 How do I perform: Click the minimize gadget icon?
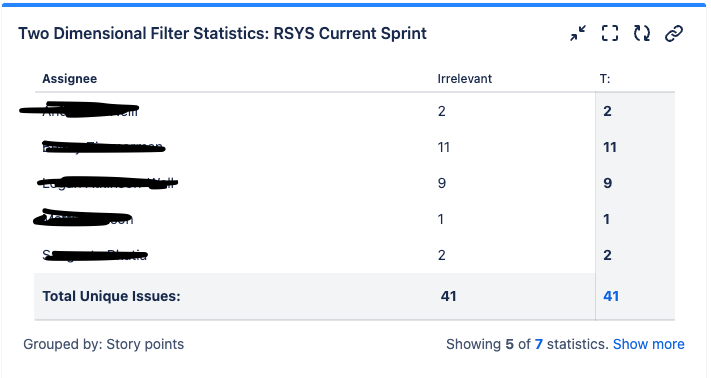click(578, 33)
